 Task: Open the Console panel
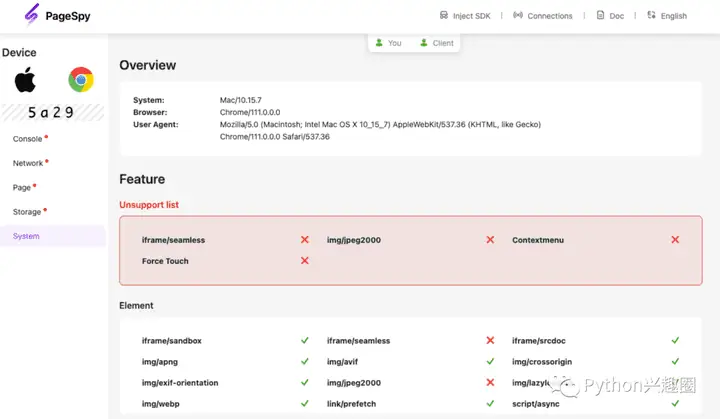pyautogui.click(x=28, y=139)
